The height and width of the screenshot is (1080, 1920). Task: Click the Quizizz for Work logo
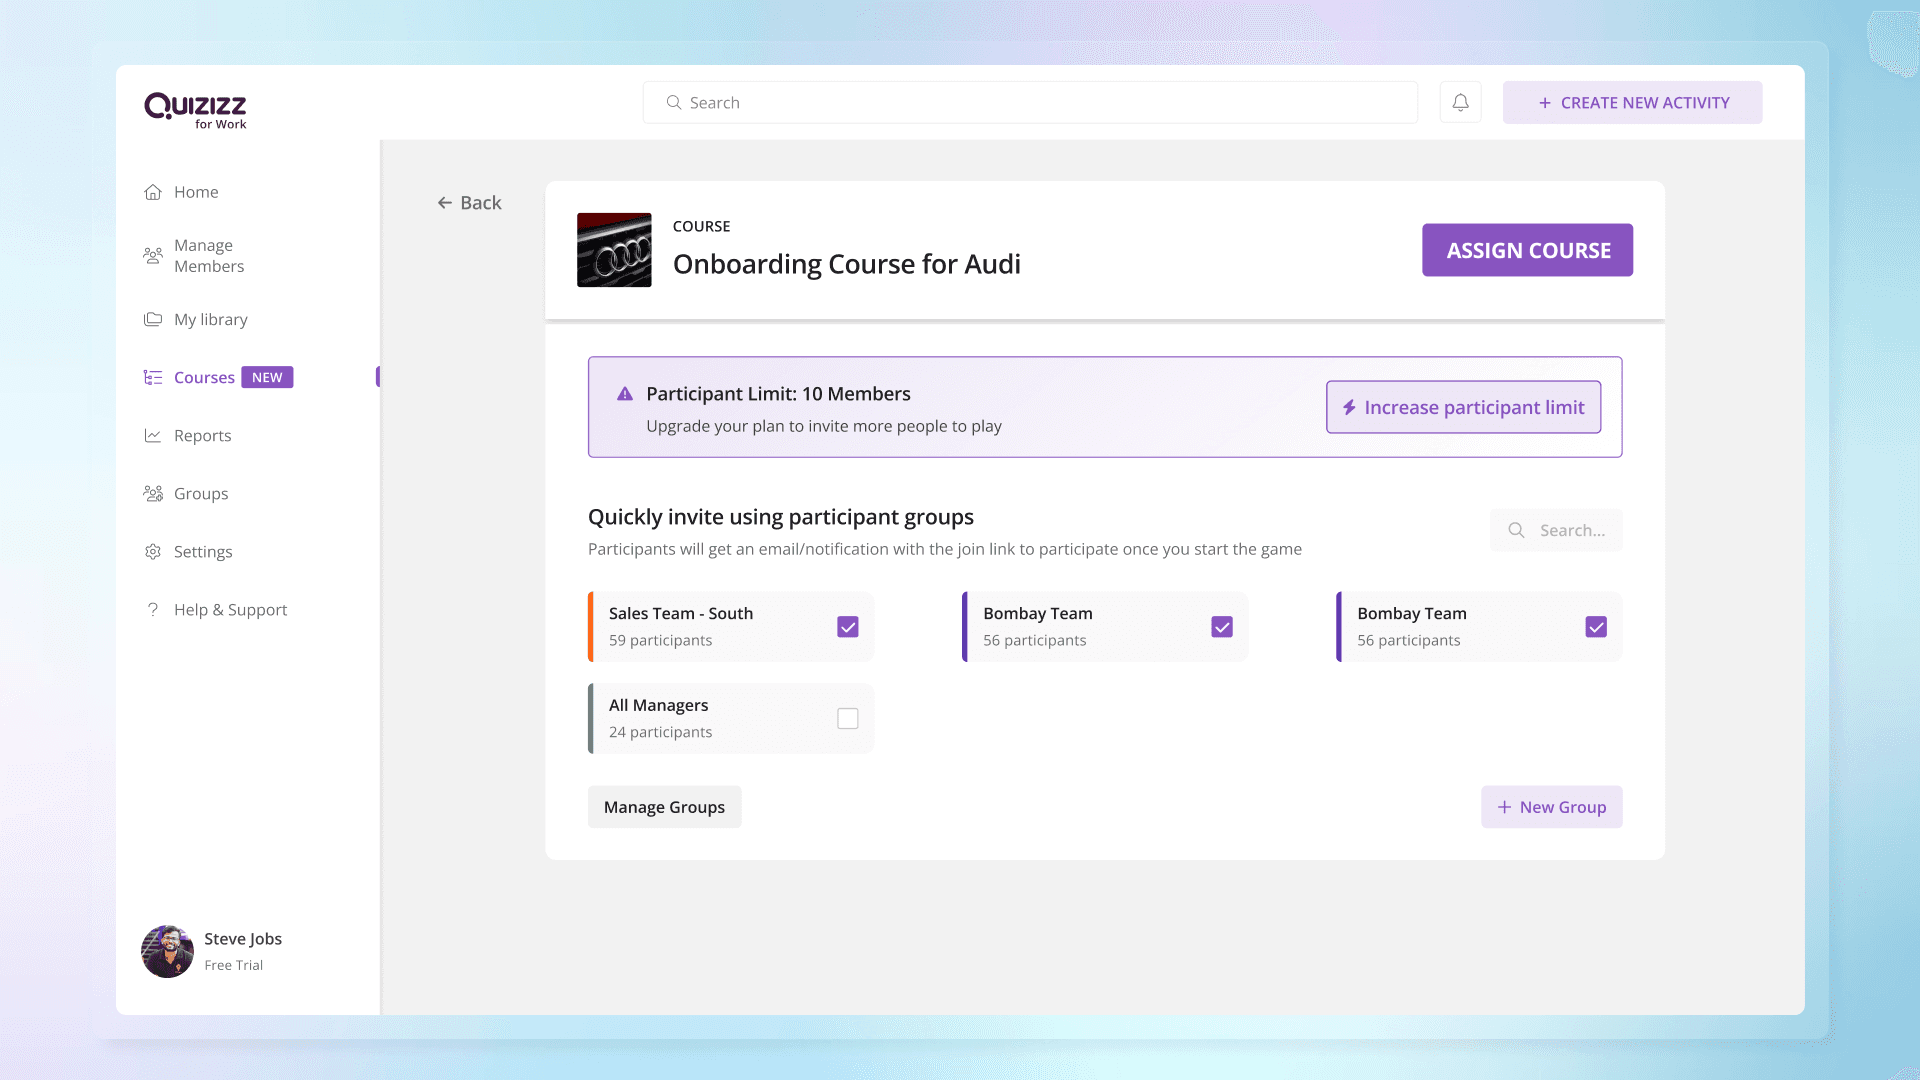point(196,109)
